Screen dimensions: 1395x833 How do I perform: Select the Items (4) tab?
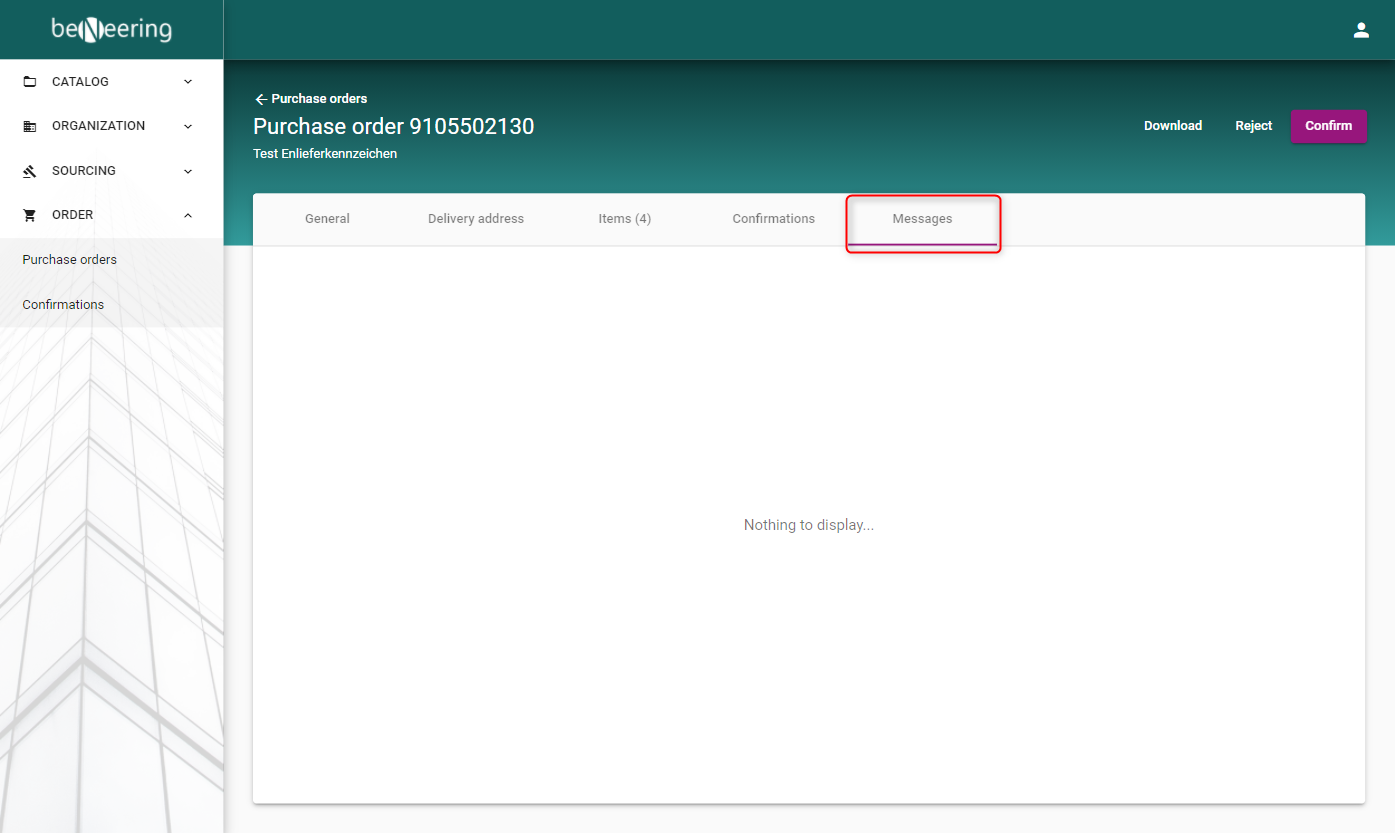point(624,219)
